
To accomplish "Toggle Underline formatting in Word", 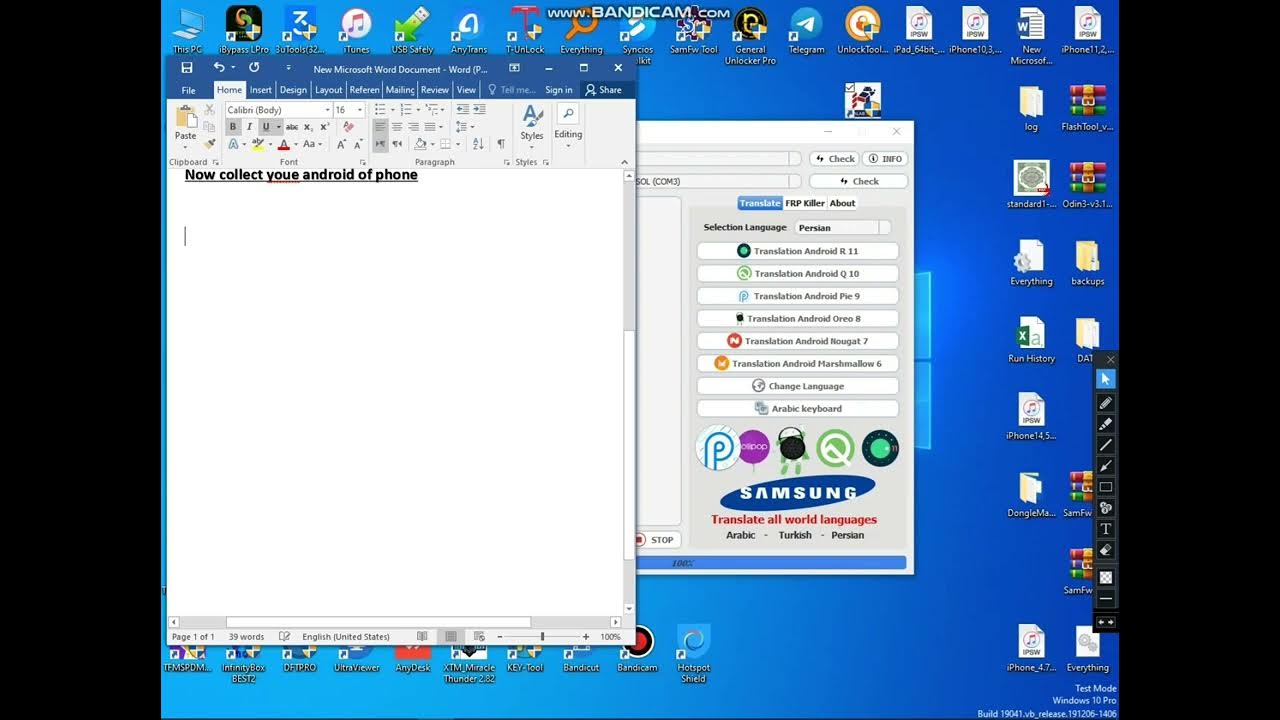I will point(266,127).
